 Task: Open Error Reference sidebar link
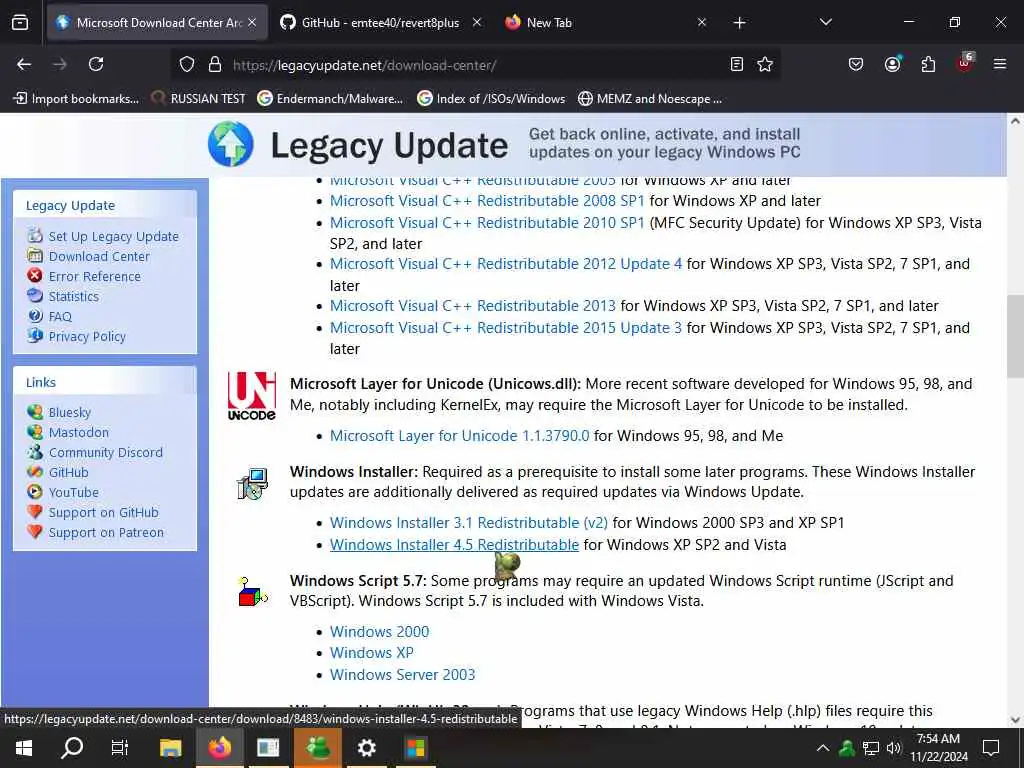[x=94, y=276]
